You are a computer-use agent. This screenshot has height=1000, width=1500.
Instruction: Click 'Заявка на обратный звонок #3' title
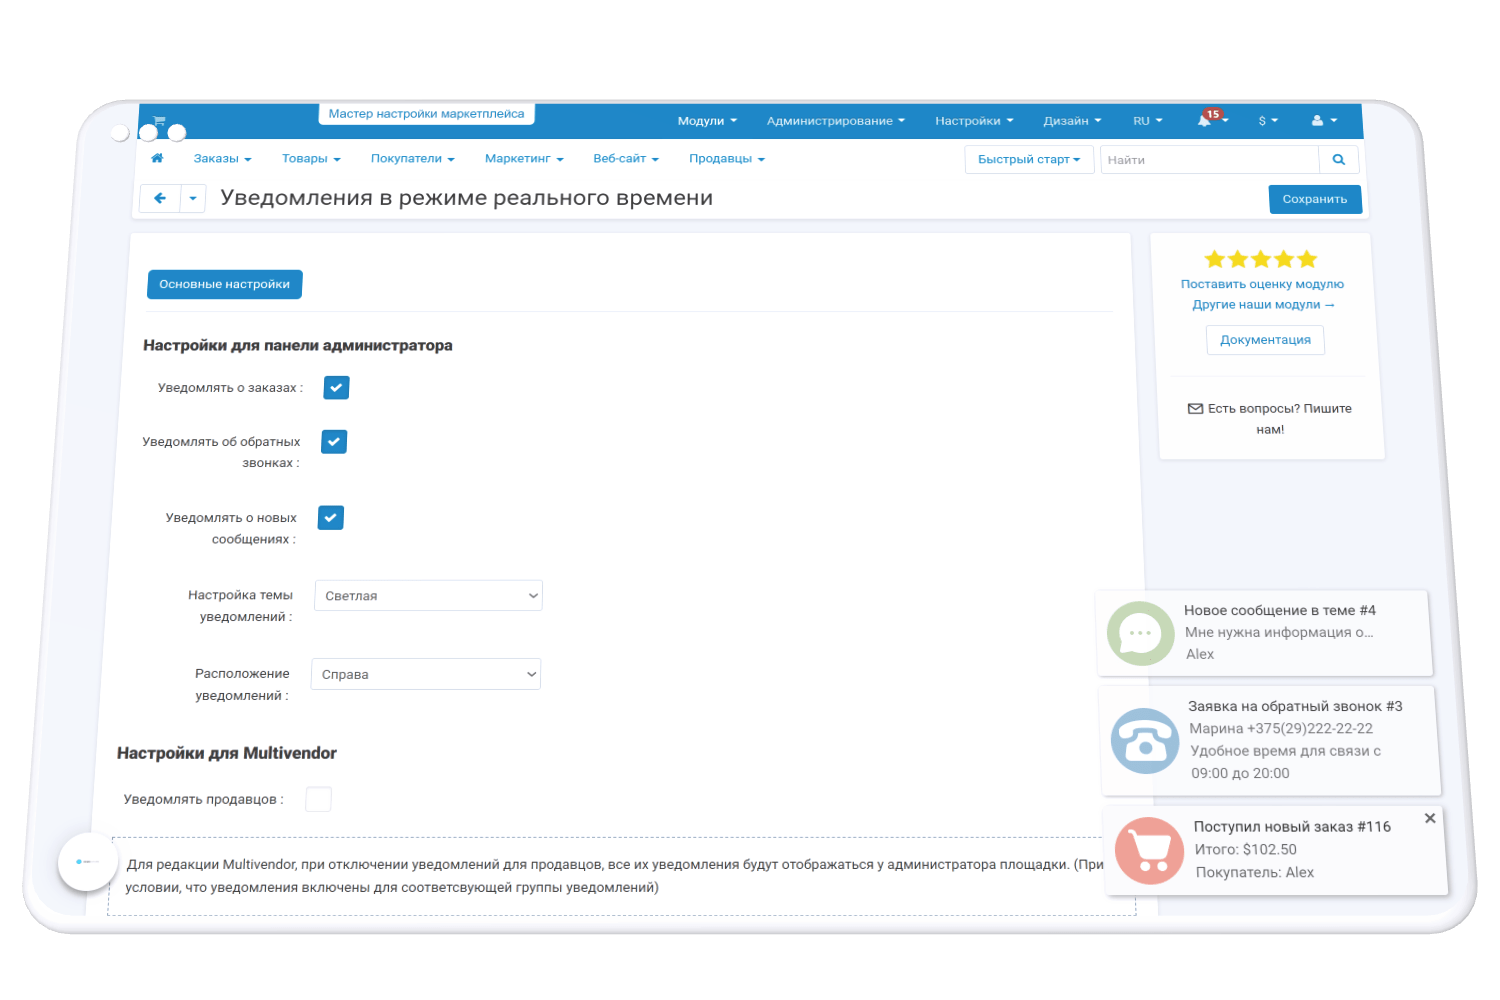pos(1295,706)
